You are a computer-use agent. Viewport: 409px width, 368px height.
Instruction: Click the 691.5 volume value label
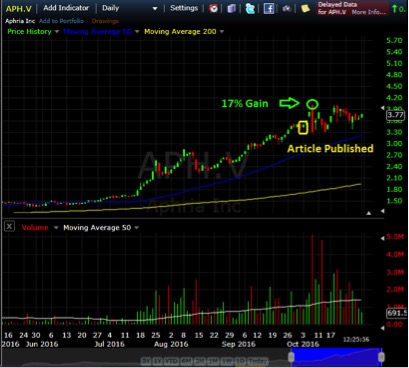(397, 313)
